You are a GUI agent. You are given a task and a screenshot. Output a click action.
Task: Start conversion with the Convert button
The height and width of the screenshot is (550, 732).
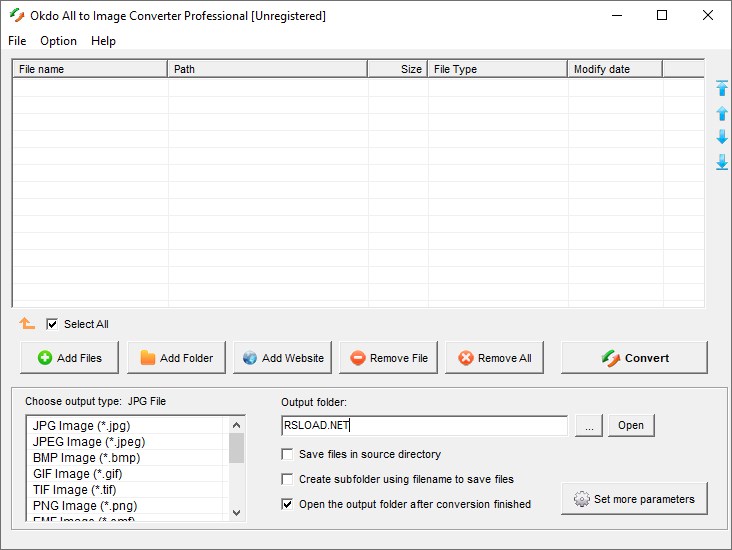pos(634,358)
